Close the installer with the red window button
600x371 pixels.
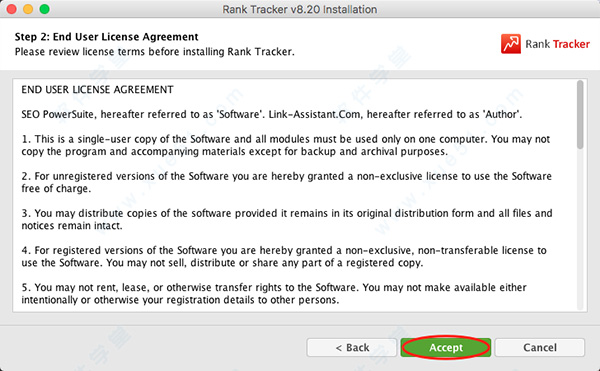[x=11, y=9]
